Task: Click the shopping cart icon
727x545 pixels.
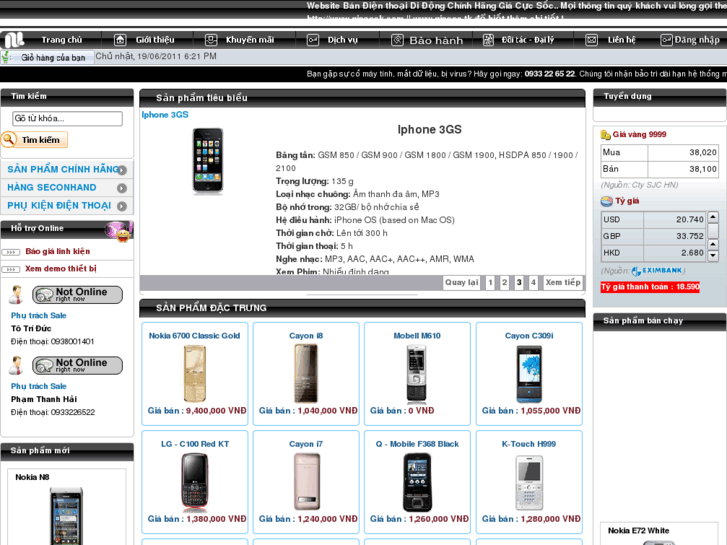Action: (x=6, y=57)
